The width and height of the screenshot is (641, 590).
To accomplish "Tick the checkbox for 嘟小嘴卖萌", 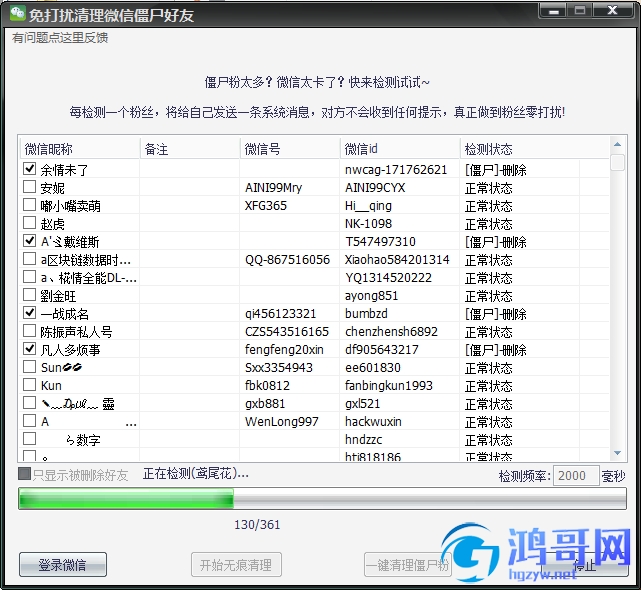I will [x=29, y=204].
